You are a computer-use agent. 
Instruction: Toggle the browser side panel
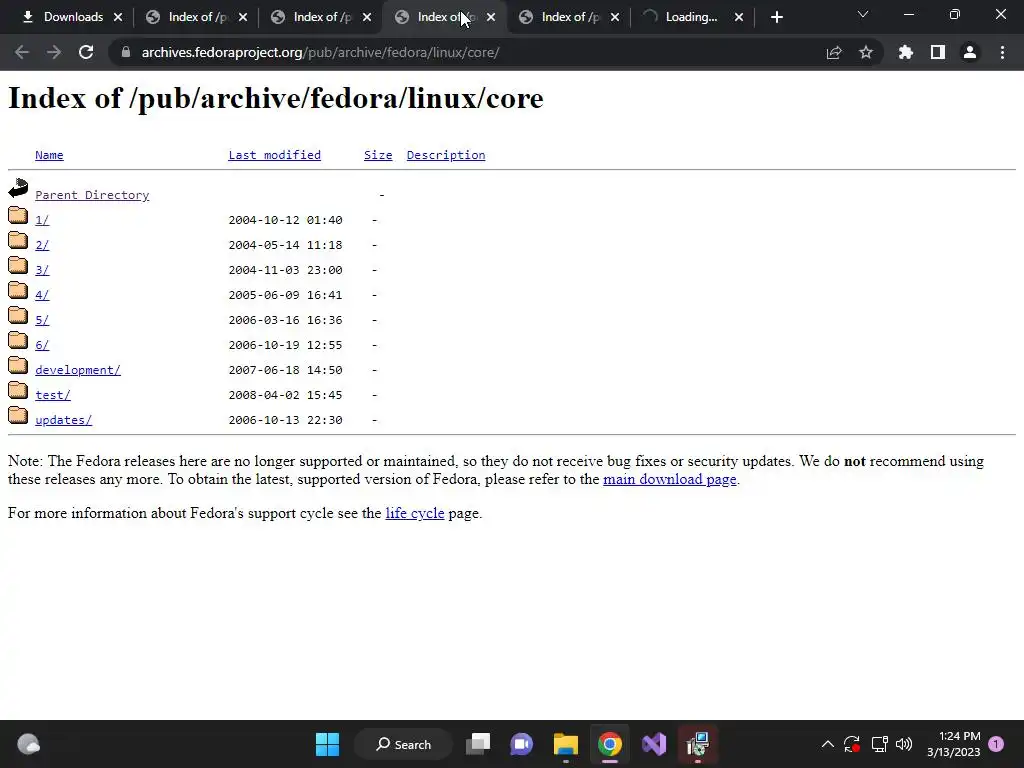click(938, 52)
